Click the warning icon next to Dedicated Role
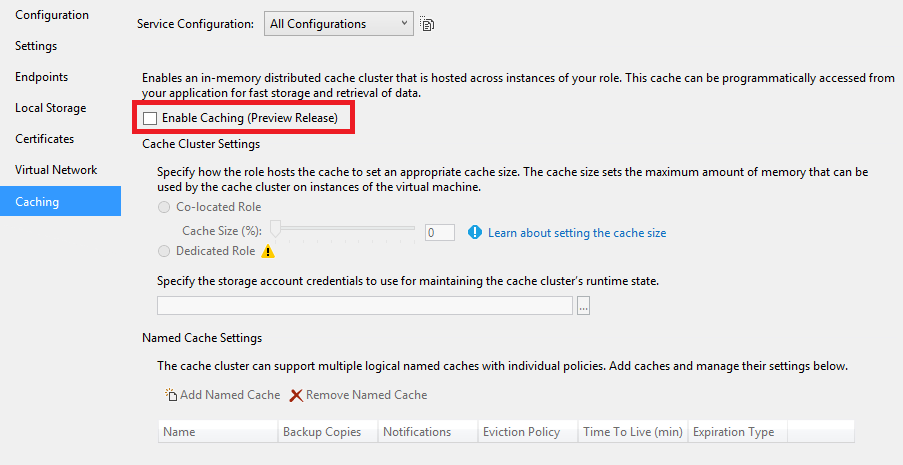The image size is (903, 465). coord(267,251)
